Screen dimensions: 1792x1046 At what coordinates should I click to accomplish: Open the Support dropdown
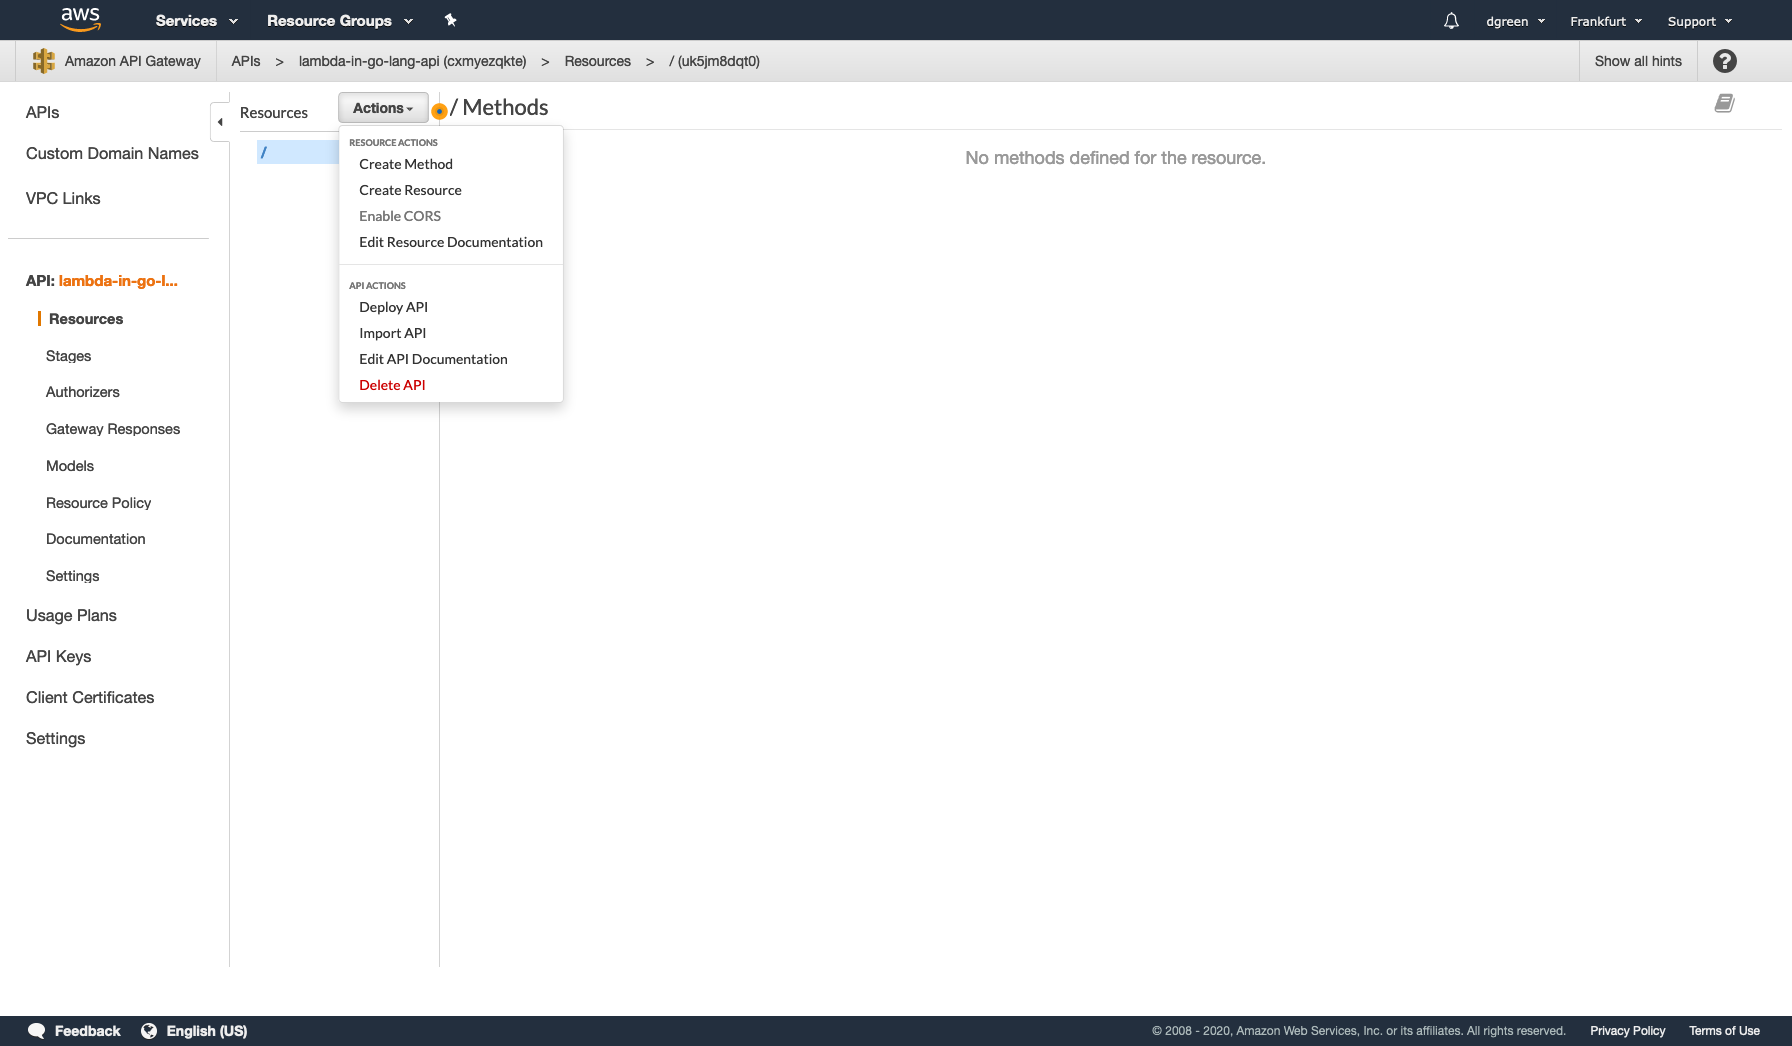tap(1700, 21)
